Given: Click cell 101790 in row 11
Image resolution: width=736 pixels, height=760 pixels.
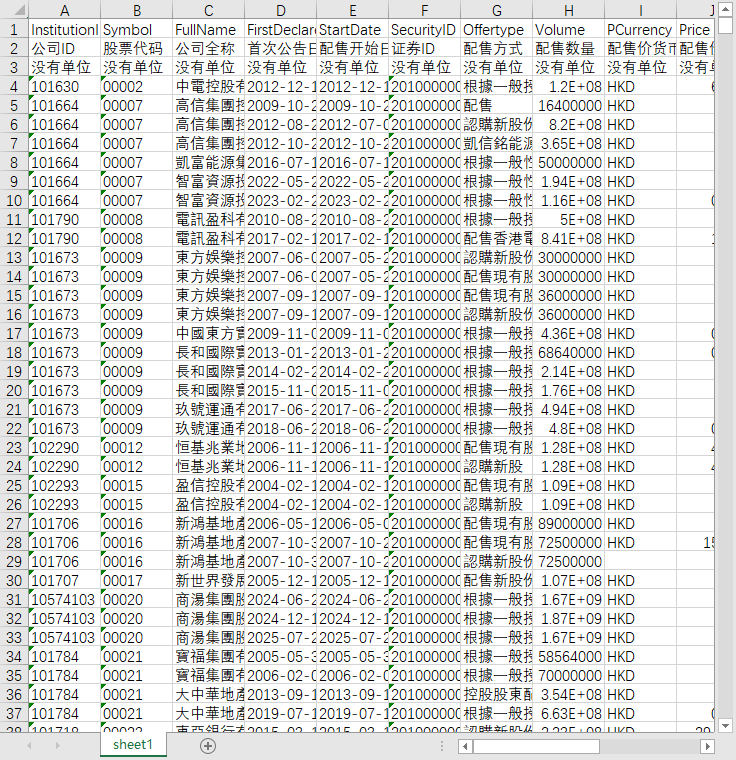Looking at the screenshot, I should click(x=64, y=220).
